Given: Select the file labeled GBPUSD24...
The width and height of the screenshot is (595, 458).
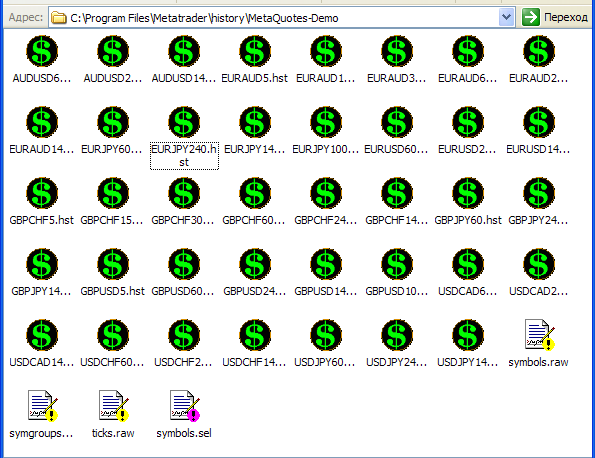Looking at the screenshot, I should [x=255, y=291].
